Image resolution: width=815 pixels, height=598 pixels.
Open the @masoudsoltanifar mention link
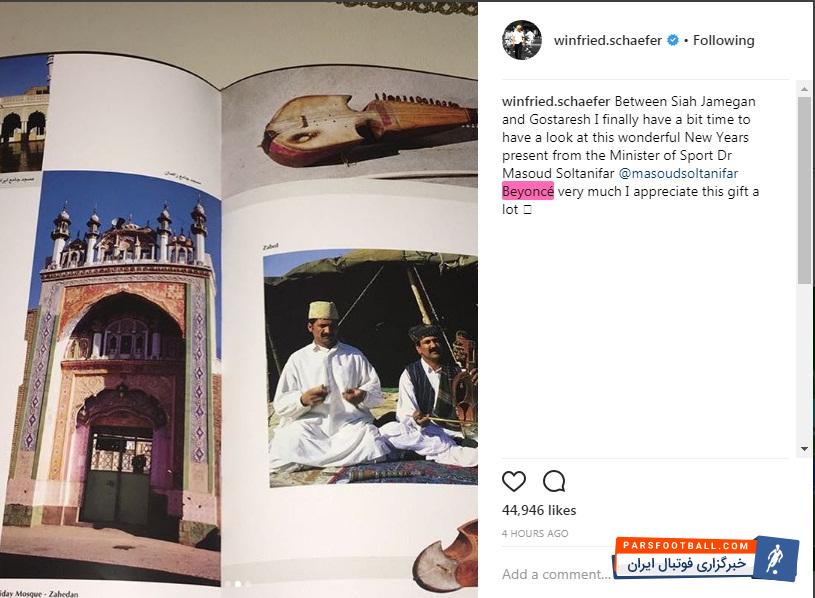(678, 174)
